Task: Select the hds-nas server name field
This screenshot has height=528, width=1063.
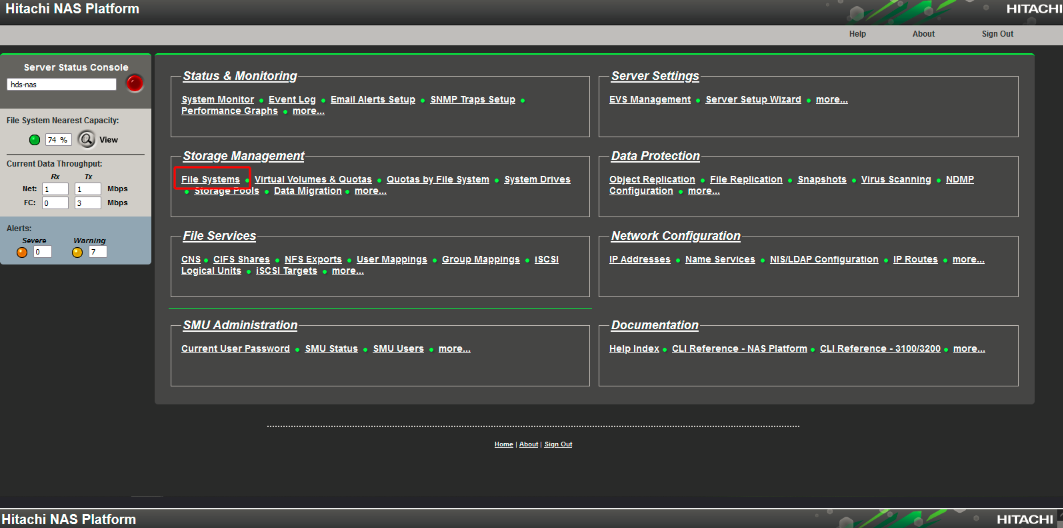Action: [x=62, y=85]
